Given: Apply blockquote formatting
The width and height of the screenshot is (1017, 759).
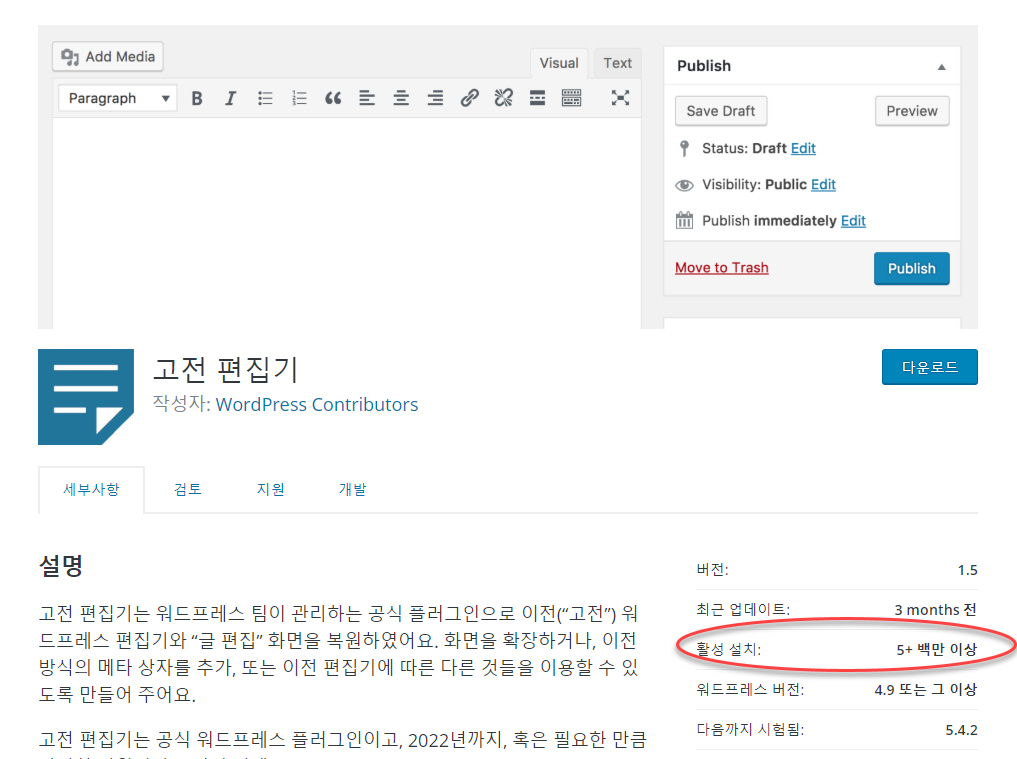Looking at the screenshot, I should point(333,98).
